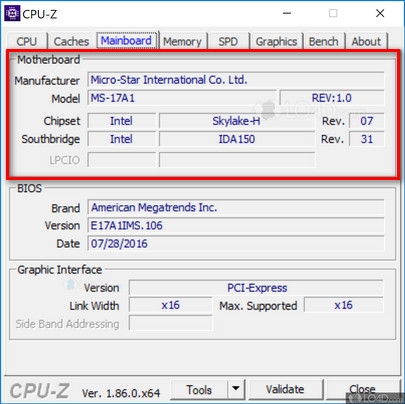Screen dimensions: 405x404
Task: Close the window with the X button
Action: coord(380,13)
